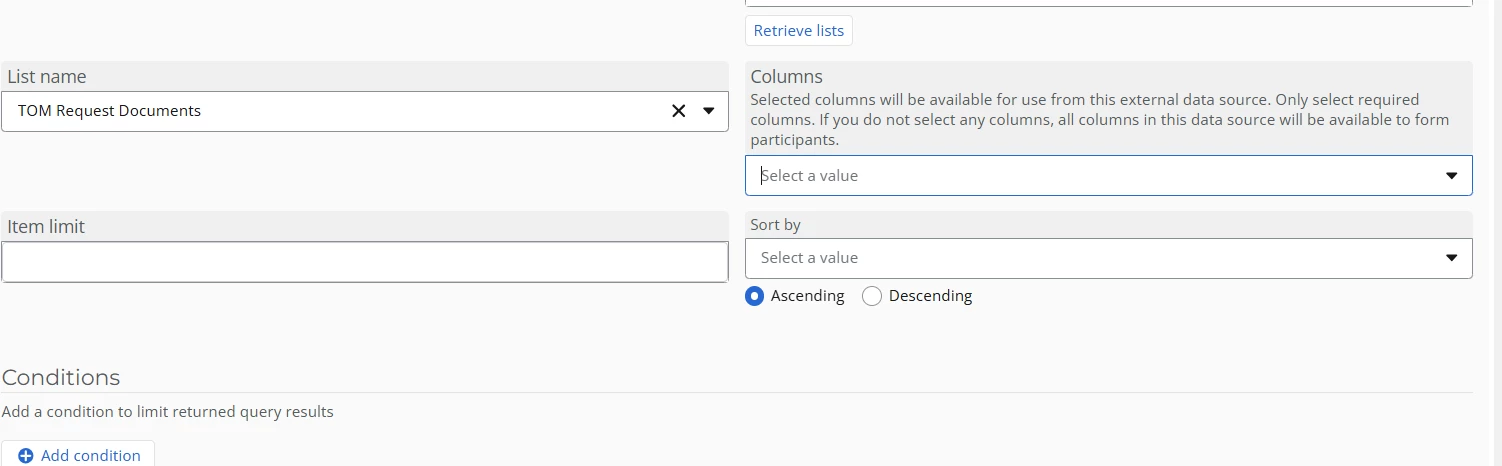Choose the Descending radio button
1502x466 pixels.
872,296
